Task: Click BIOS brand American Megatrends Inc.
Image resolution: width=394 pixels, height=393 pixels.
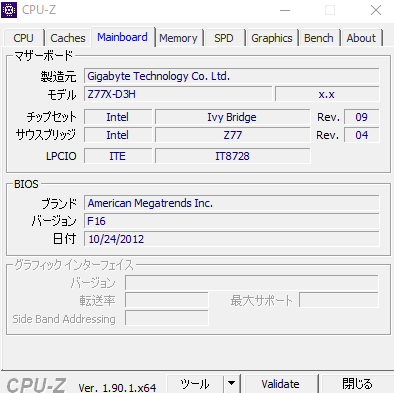Action: [x=232, y=203]
